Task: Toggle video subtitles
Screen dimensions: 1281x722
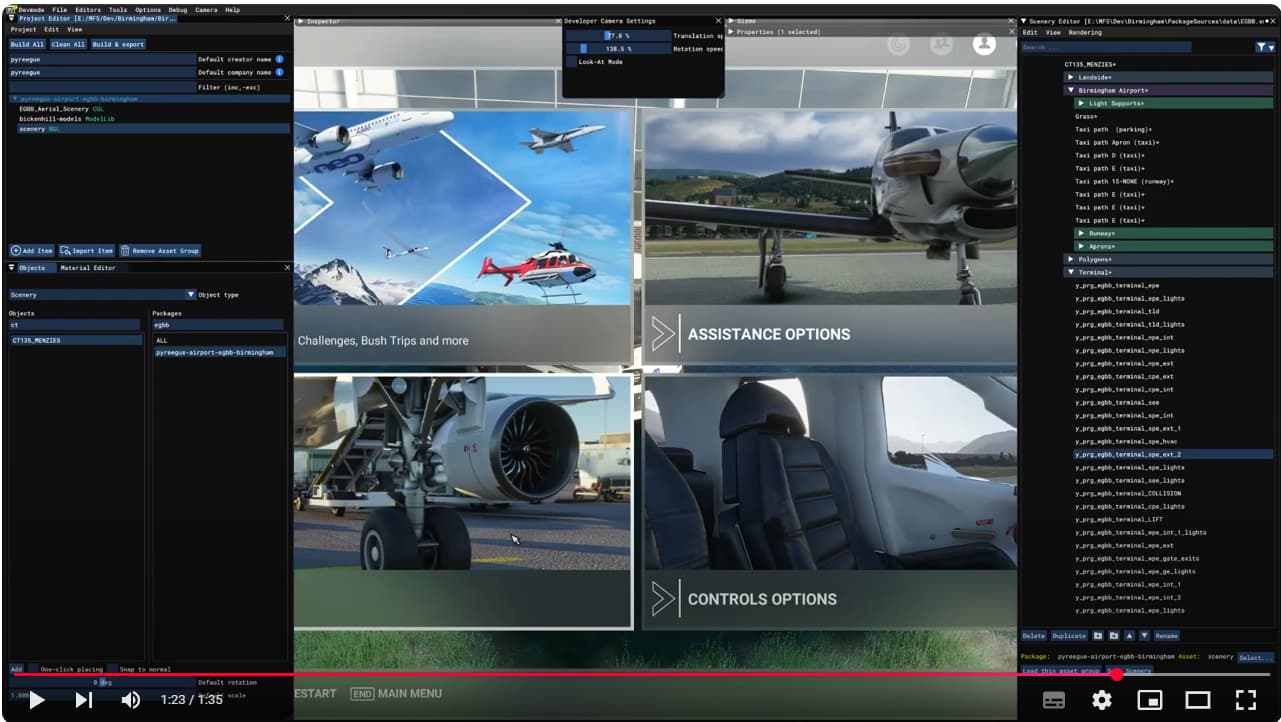Action: click(1054, 700)
